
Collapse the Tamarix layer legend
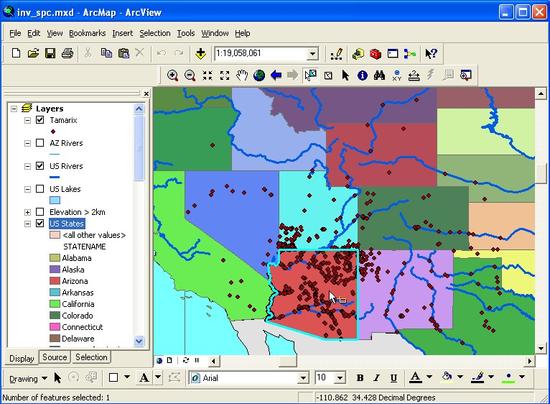coord(27,120)
